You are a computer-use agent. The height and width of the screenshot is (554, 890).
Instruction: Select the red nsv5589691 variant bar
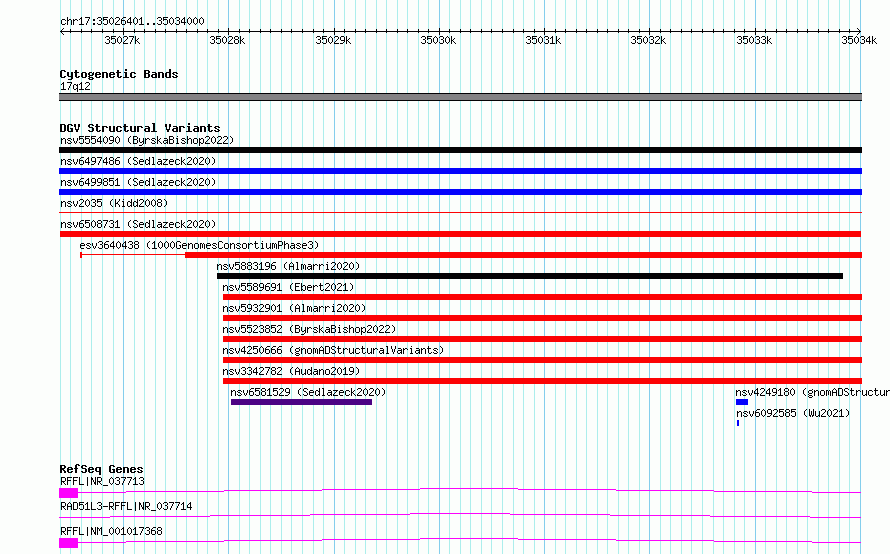tap(543, 297)
